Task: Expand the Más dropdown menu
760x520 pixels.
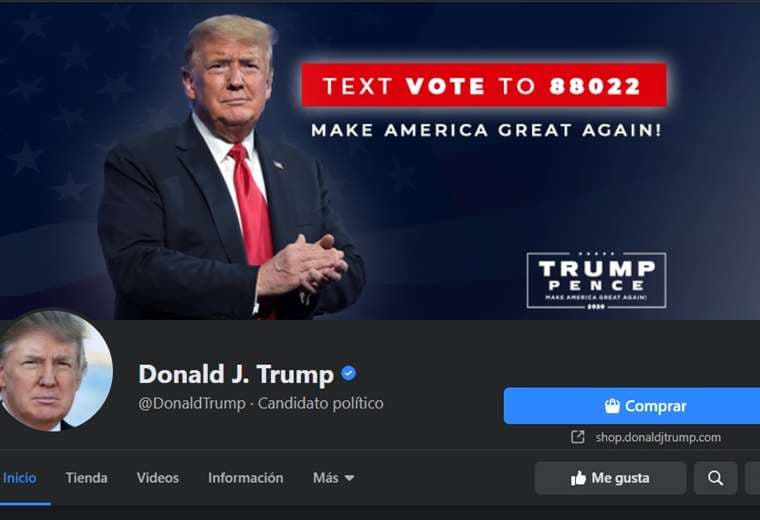Action: [333, 478]
